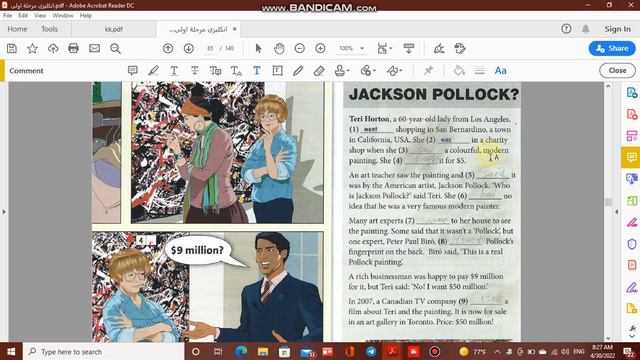Image resolution: width=640 pixels, height=360 pixels.
Task: Go to the next page with the down arrow
Action: pos(189,49)
